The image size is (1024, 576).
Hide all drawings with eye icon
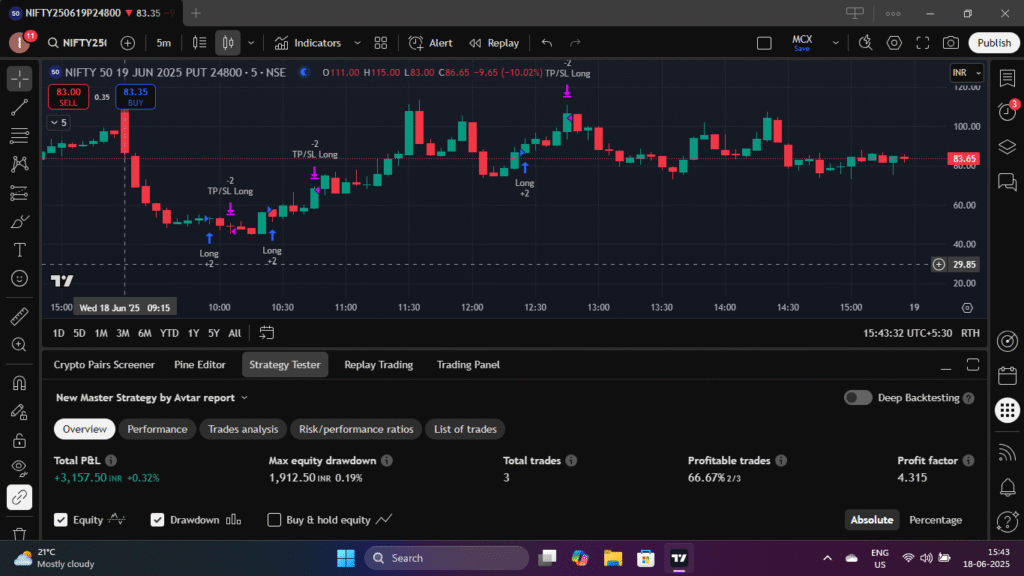[20, 468]
